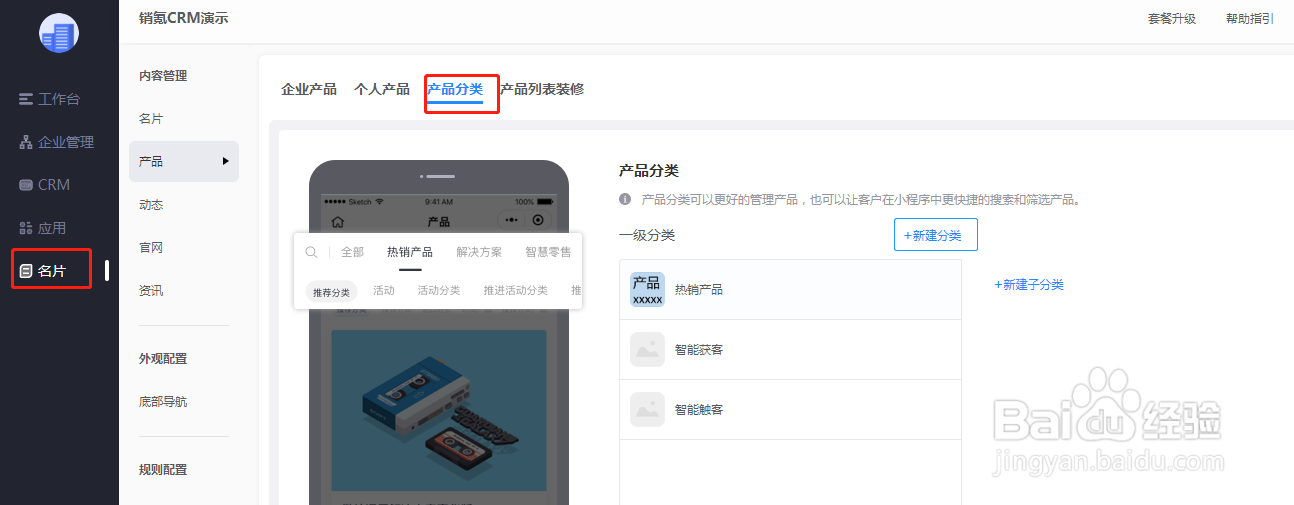Select 智慧零售 in the preview category bar

click(x=548, y=252)
